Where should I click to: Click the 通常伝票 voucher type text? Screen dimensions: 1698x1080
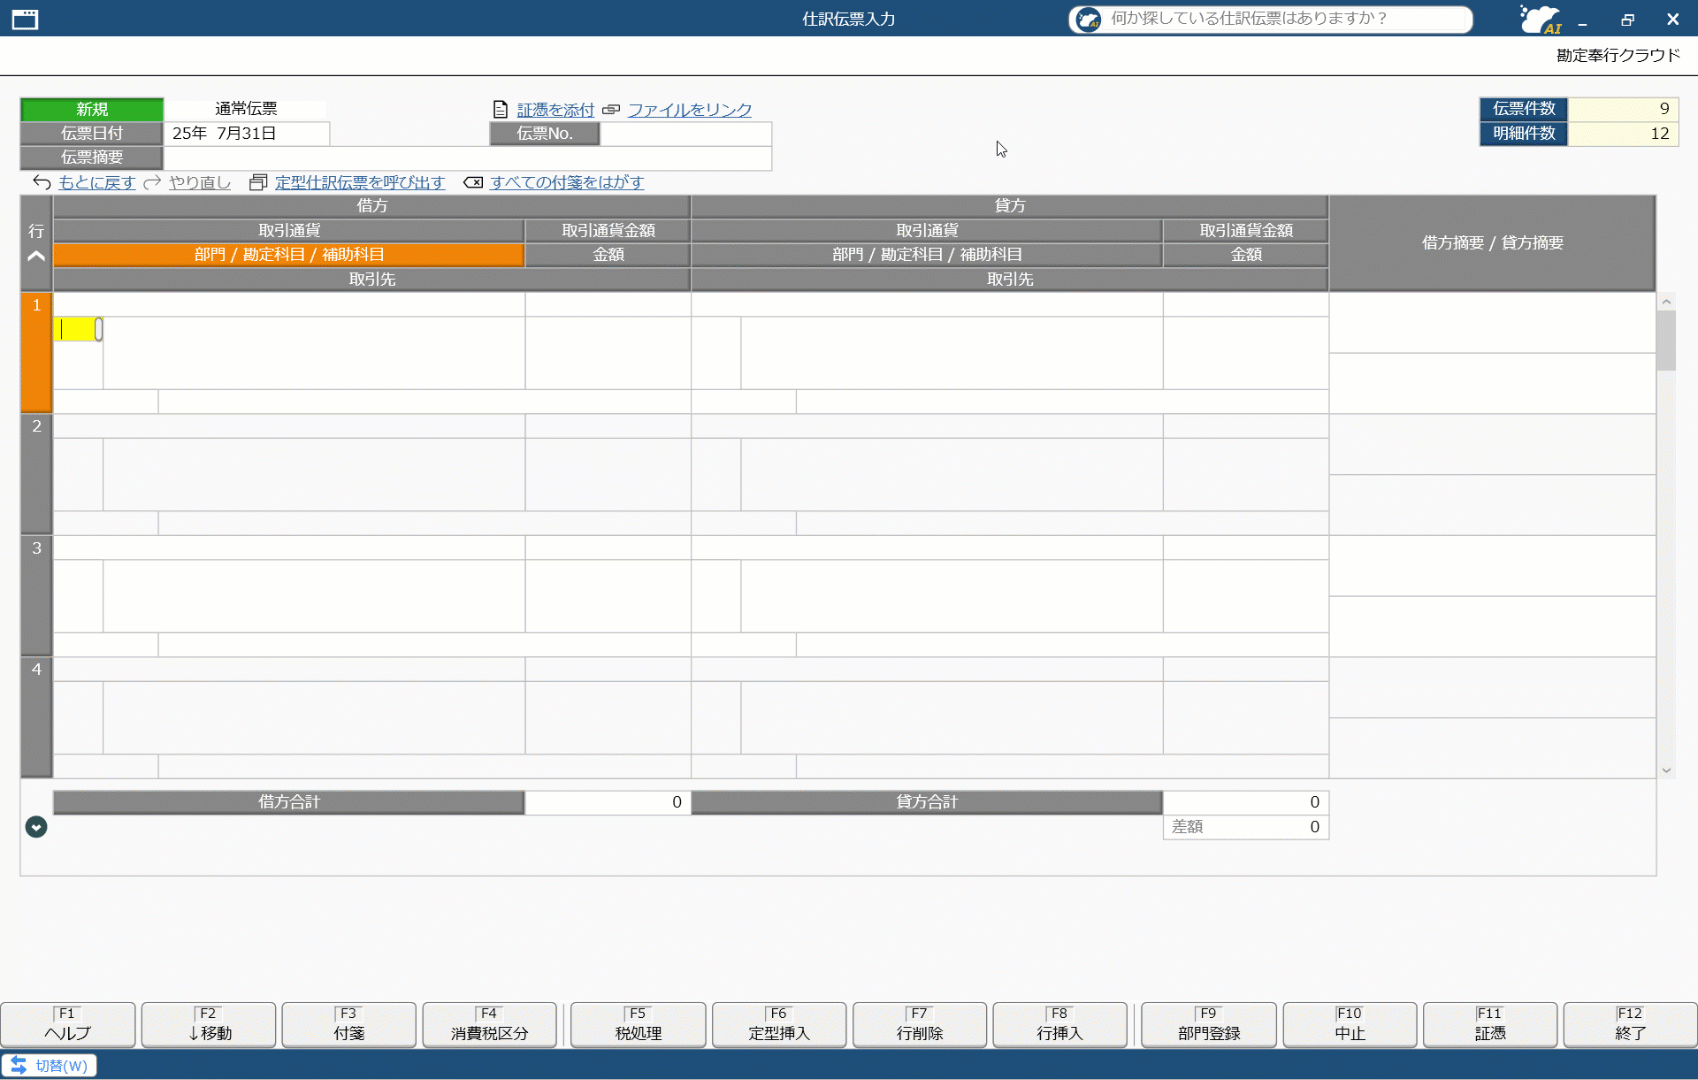(x=246, y=108)
